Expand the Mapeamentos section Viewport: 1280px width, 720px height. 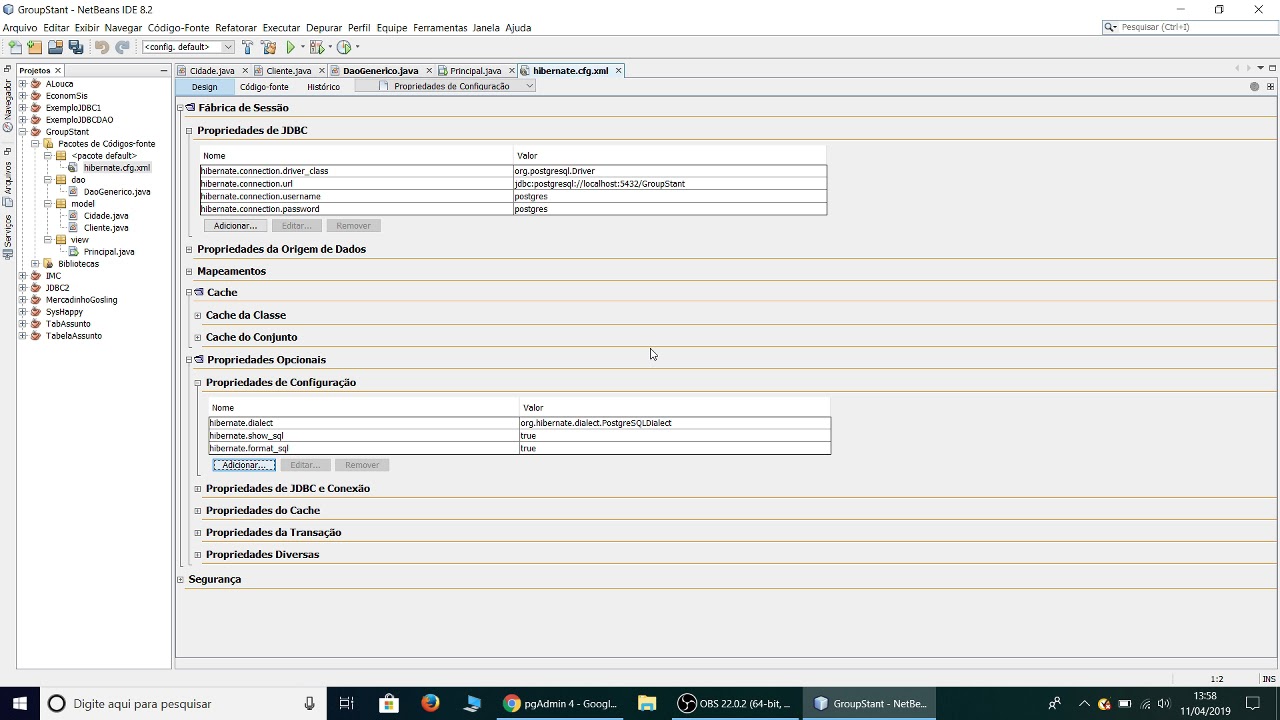pyautogui.click(x=189, y=271)
